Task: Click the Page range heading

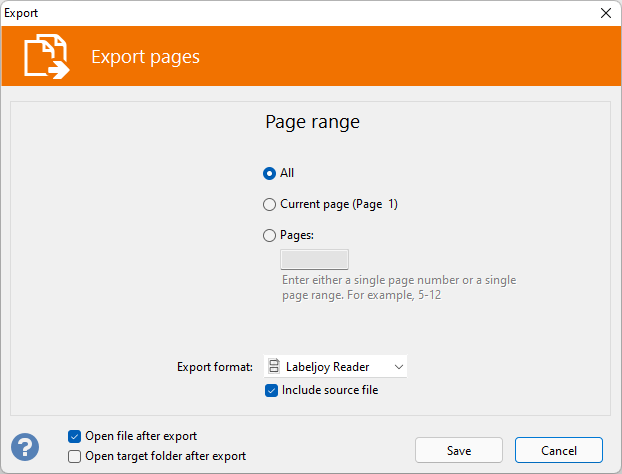Action: [312, 122]
